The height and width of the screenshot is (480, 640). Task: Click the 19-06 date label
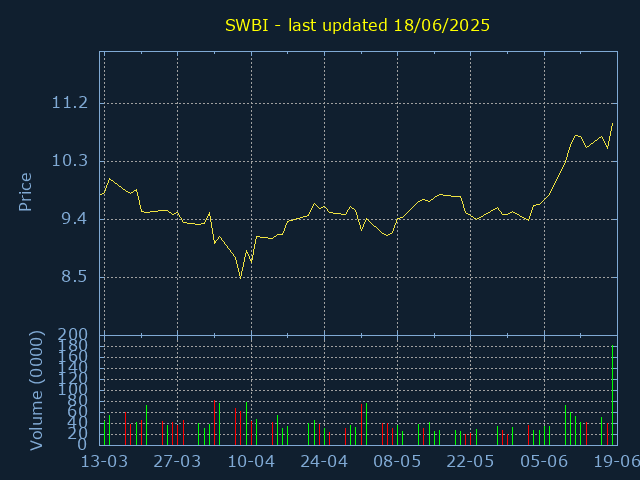point(616,462)
